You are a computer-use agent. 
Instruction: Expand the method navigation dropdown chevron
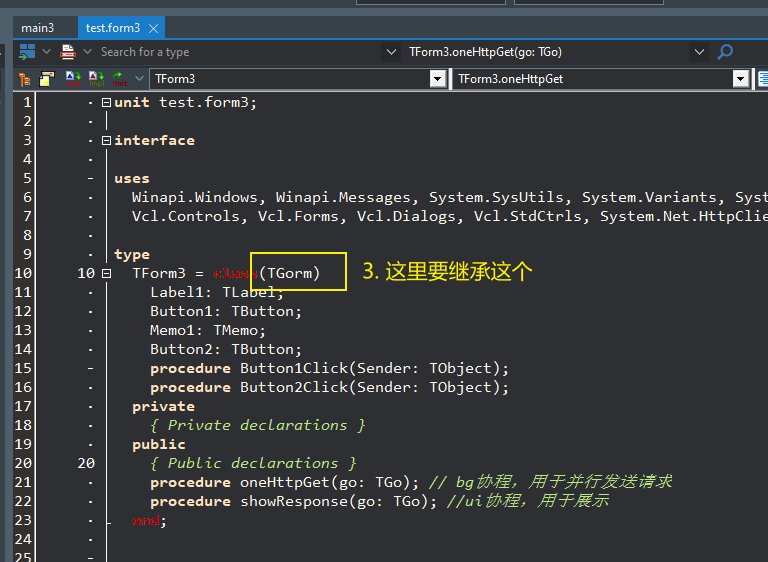pyautogui.click(x=699, y=51)
